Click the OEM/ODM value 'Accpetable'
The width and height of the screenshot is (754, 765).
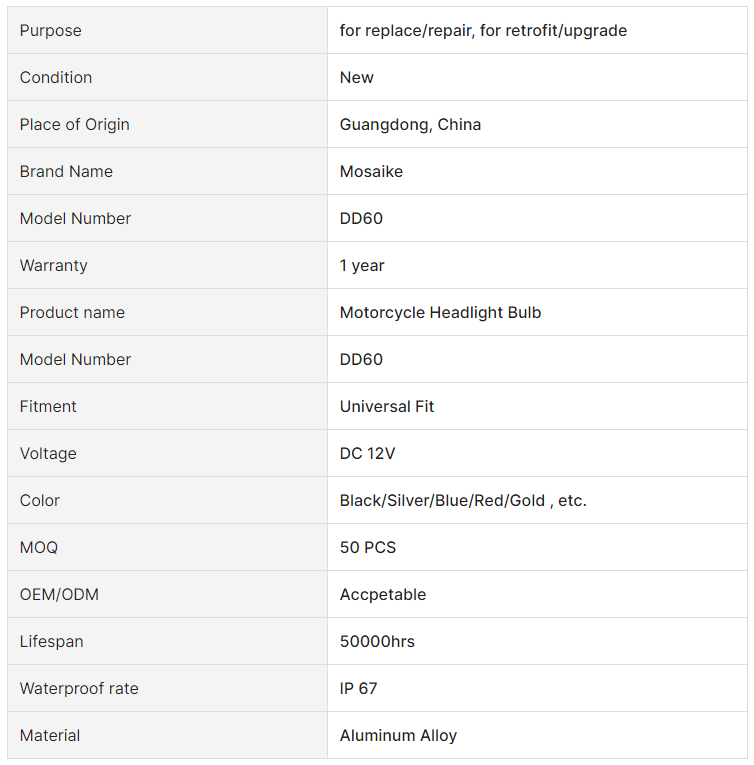pyautogui.click(x=383, y=594)
